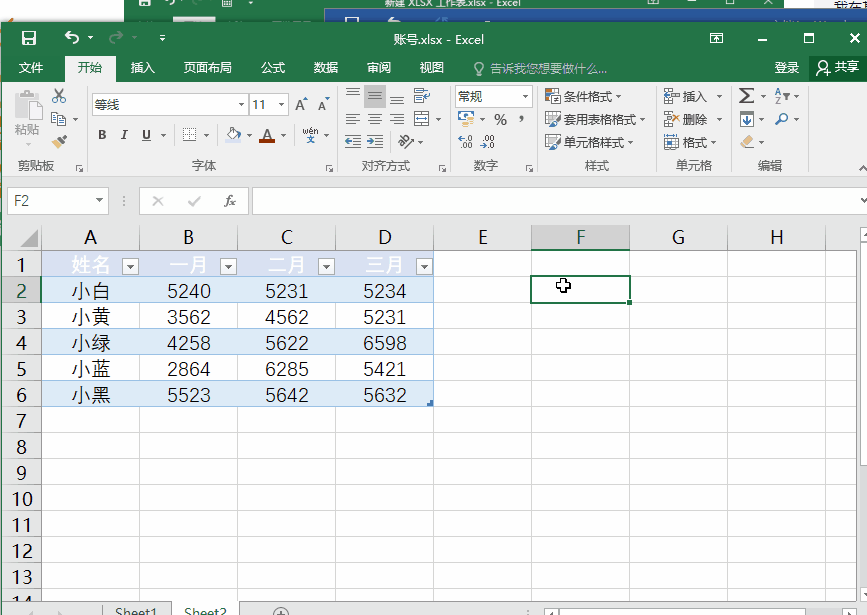Click the percent style icon
The image size is (867, 615).
click(x=500, y=119)
